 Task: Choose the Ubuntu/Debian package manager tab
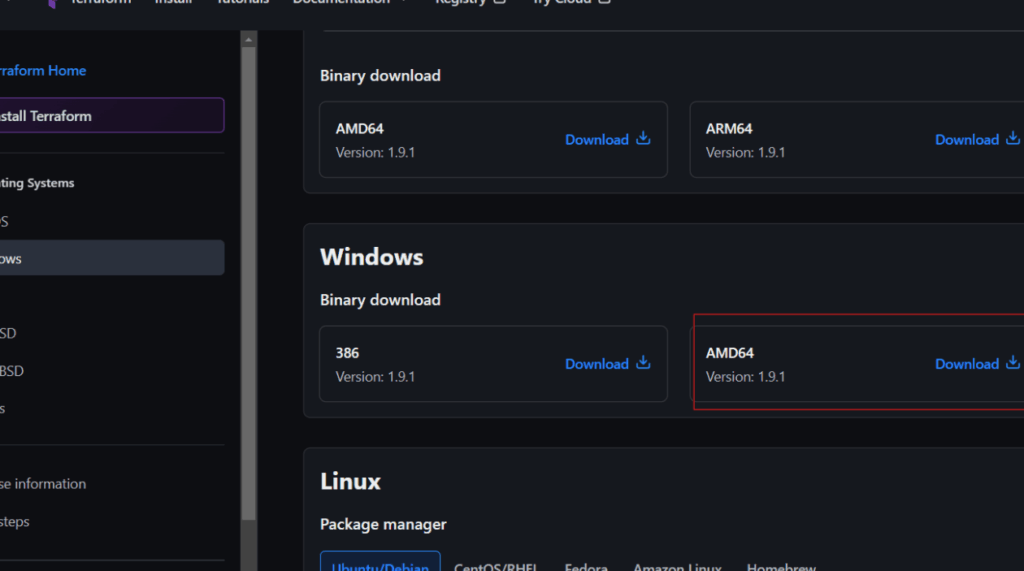(380, 565)
